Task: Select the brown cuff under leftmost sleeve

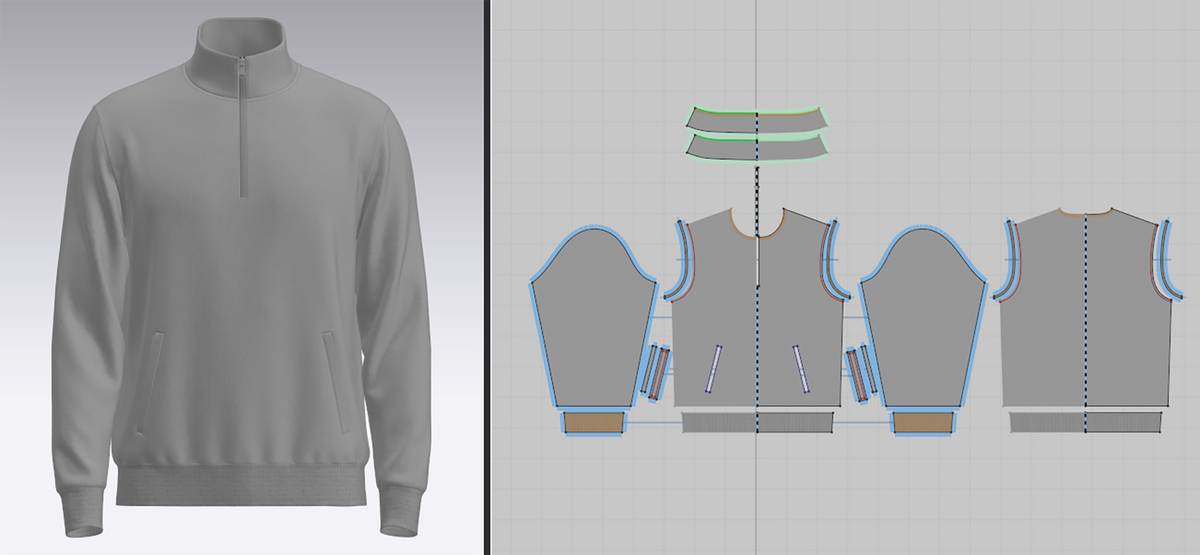Action: (x=594, y=424)
